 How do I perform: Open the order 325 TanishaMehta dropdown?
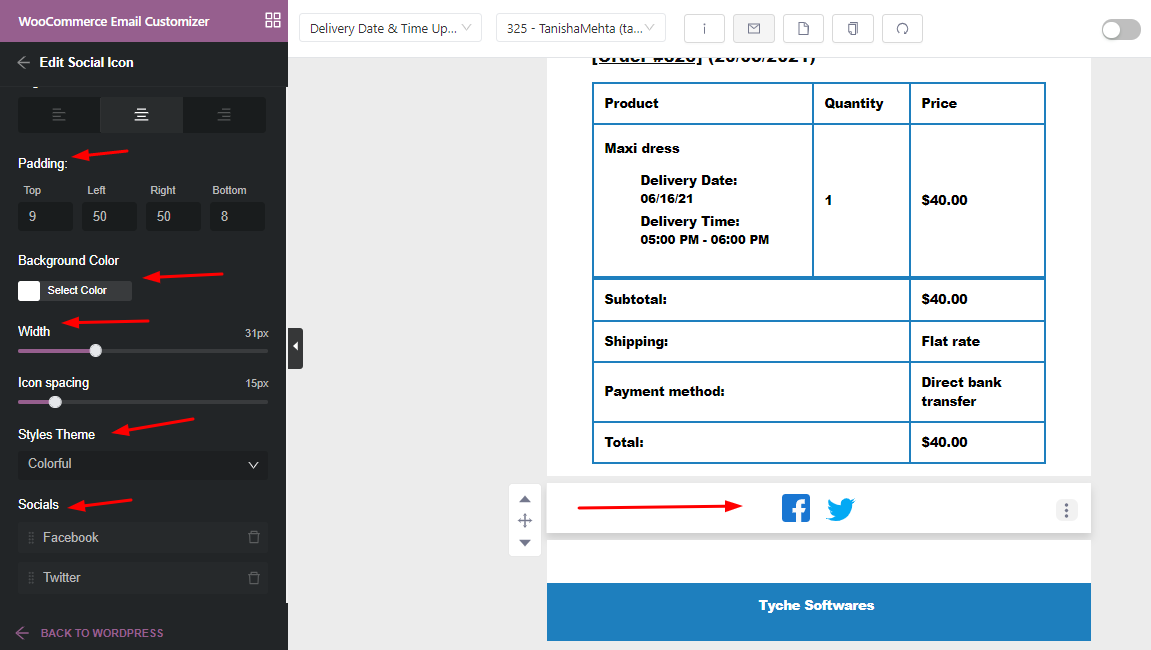581,28
